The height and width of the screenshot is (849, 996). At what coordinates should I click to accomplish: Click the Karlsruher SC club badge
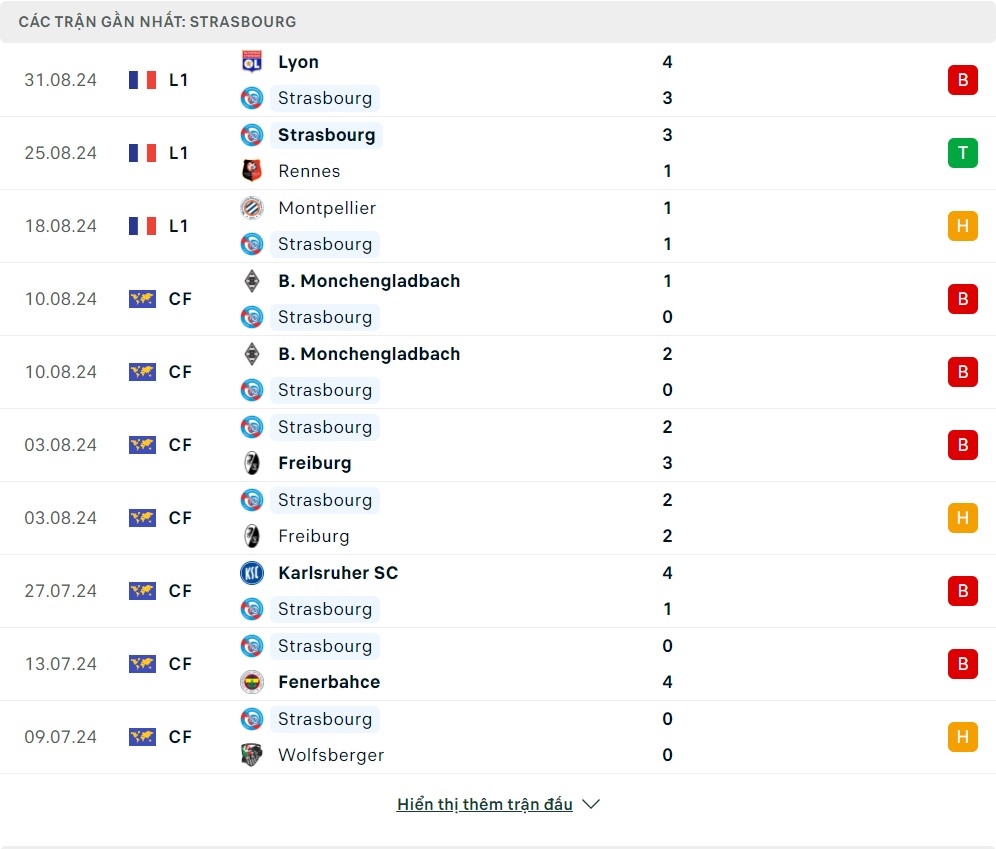[x=252, y=573]
